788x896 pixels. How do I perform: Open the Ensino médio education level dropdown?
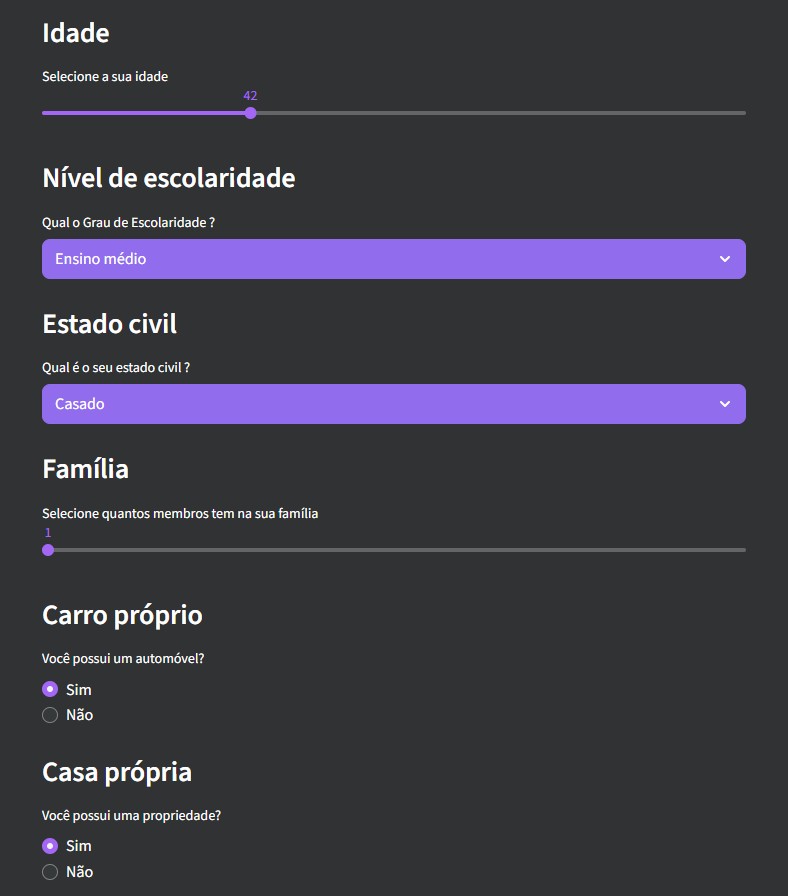pos(393,259)
